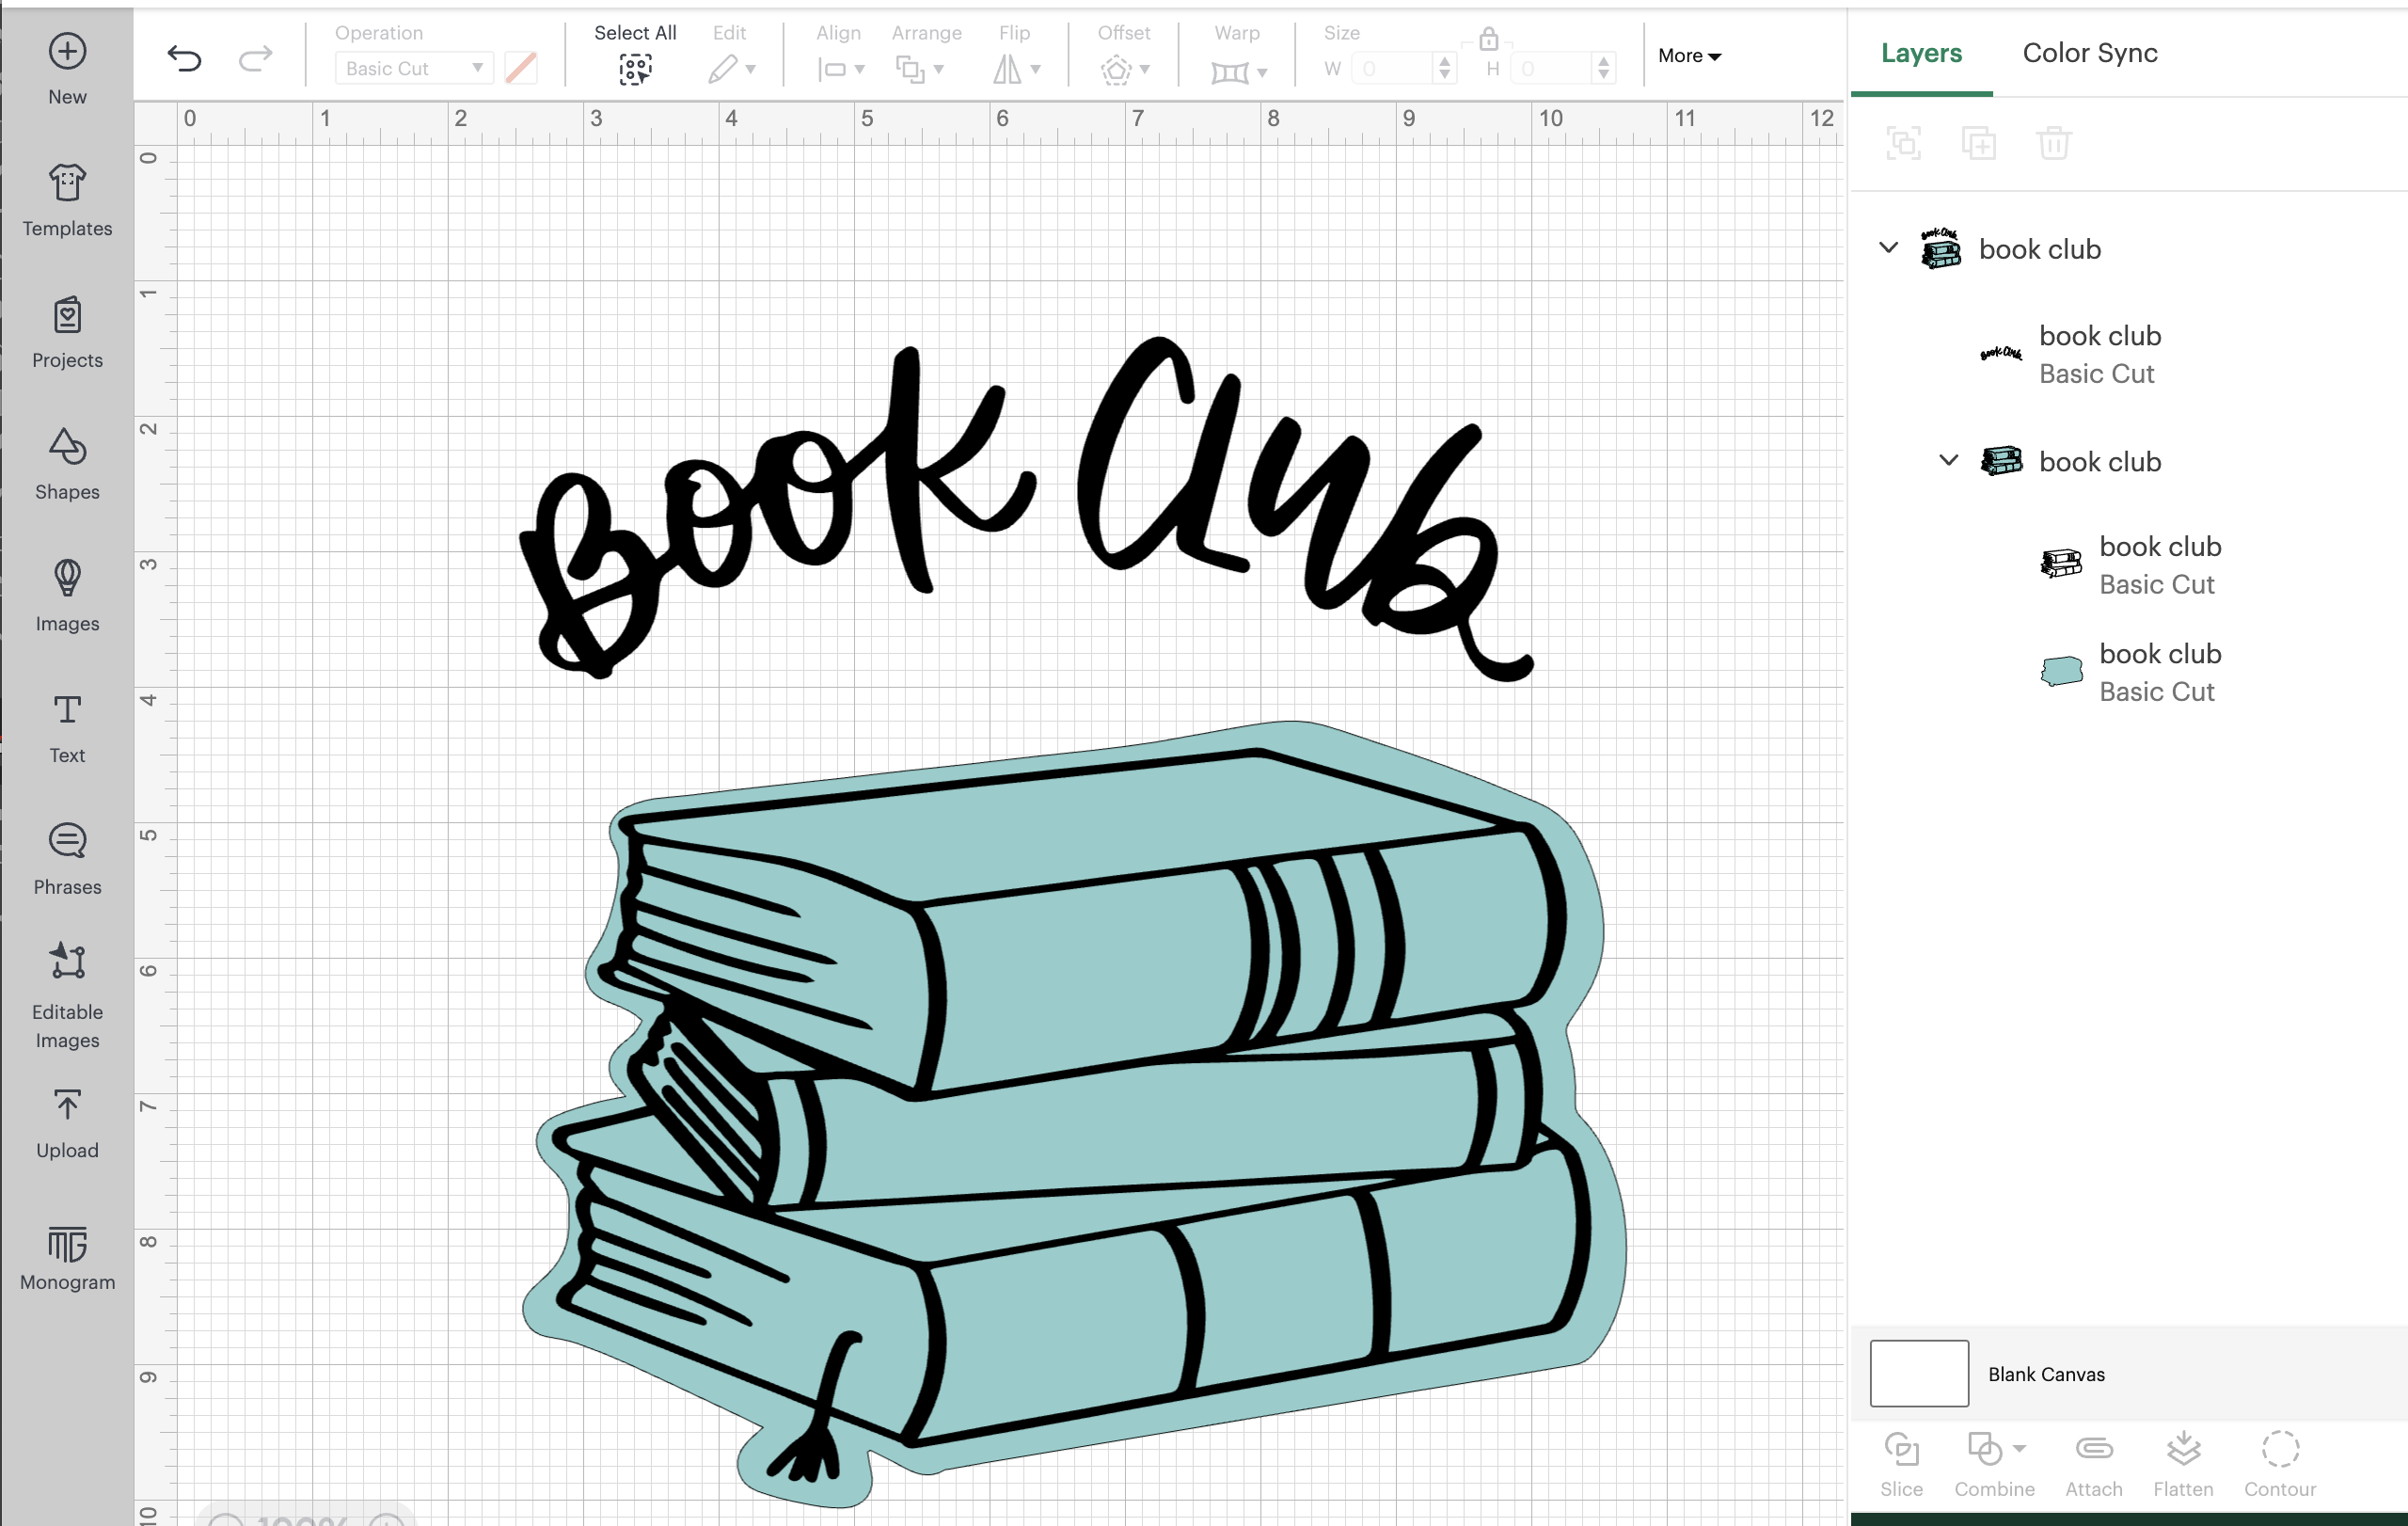Viewport: 2408px width, 1526px height.
Task: Open the Upload panel
Action: pyautogui.click(x=66, y=1122)
